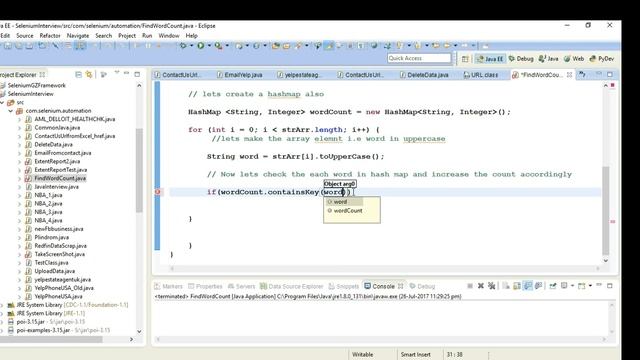The height and width of the screenshot is (360, 640).
Task: Open the Source menu
Action: 25,36
